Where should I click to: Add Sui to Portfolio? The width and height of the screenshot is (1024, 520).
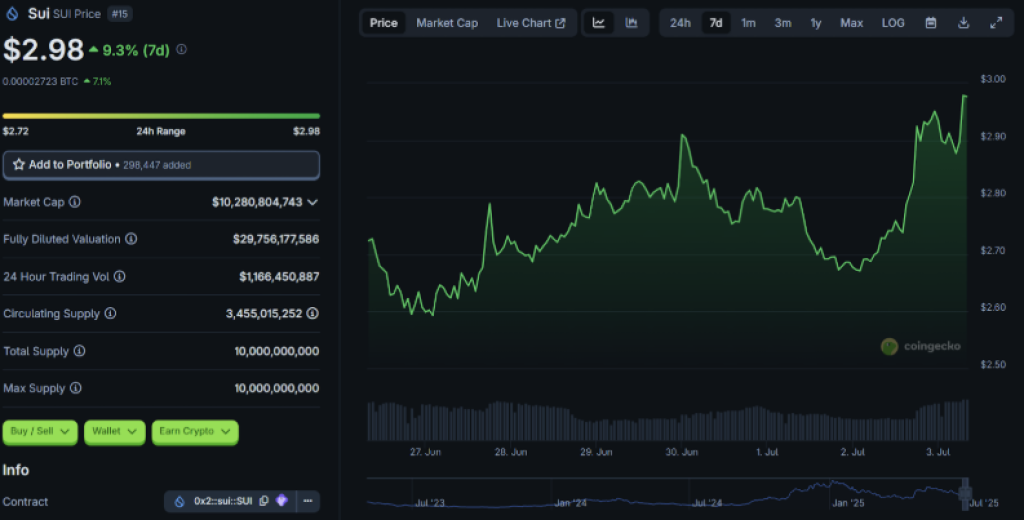tap(161, 165)
